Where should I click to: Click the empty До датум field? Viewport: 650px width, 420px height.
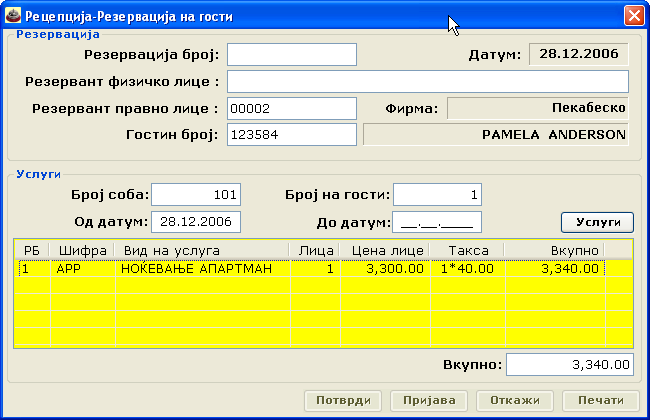point(438,221)
